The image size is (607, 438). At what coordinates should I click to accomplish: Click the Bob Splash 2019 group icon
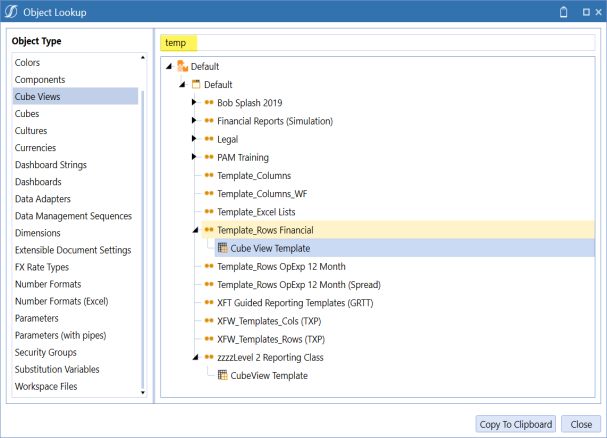point(209,103)
